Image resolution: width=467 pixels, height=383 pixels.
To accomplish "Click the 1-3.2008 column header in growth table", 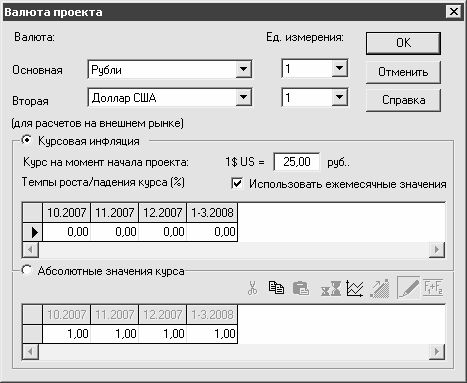I will pos(212,212).
